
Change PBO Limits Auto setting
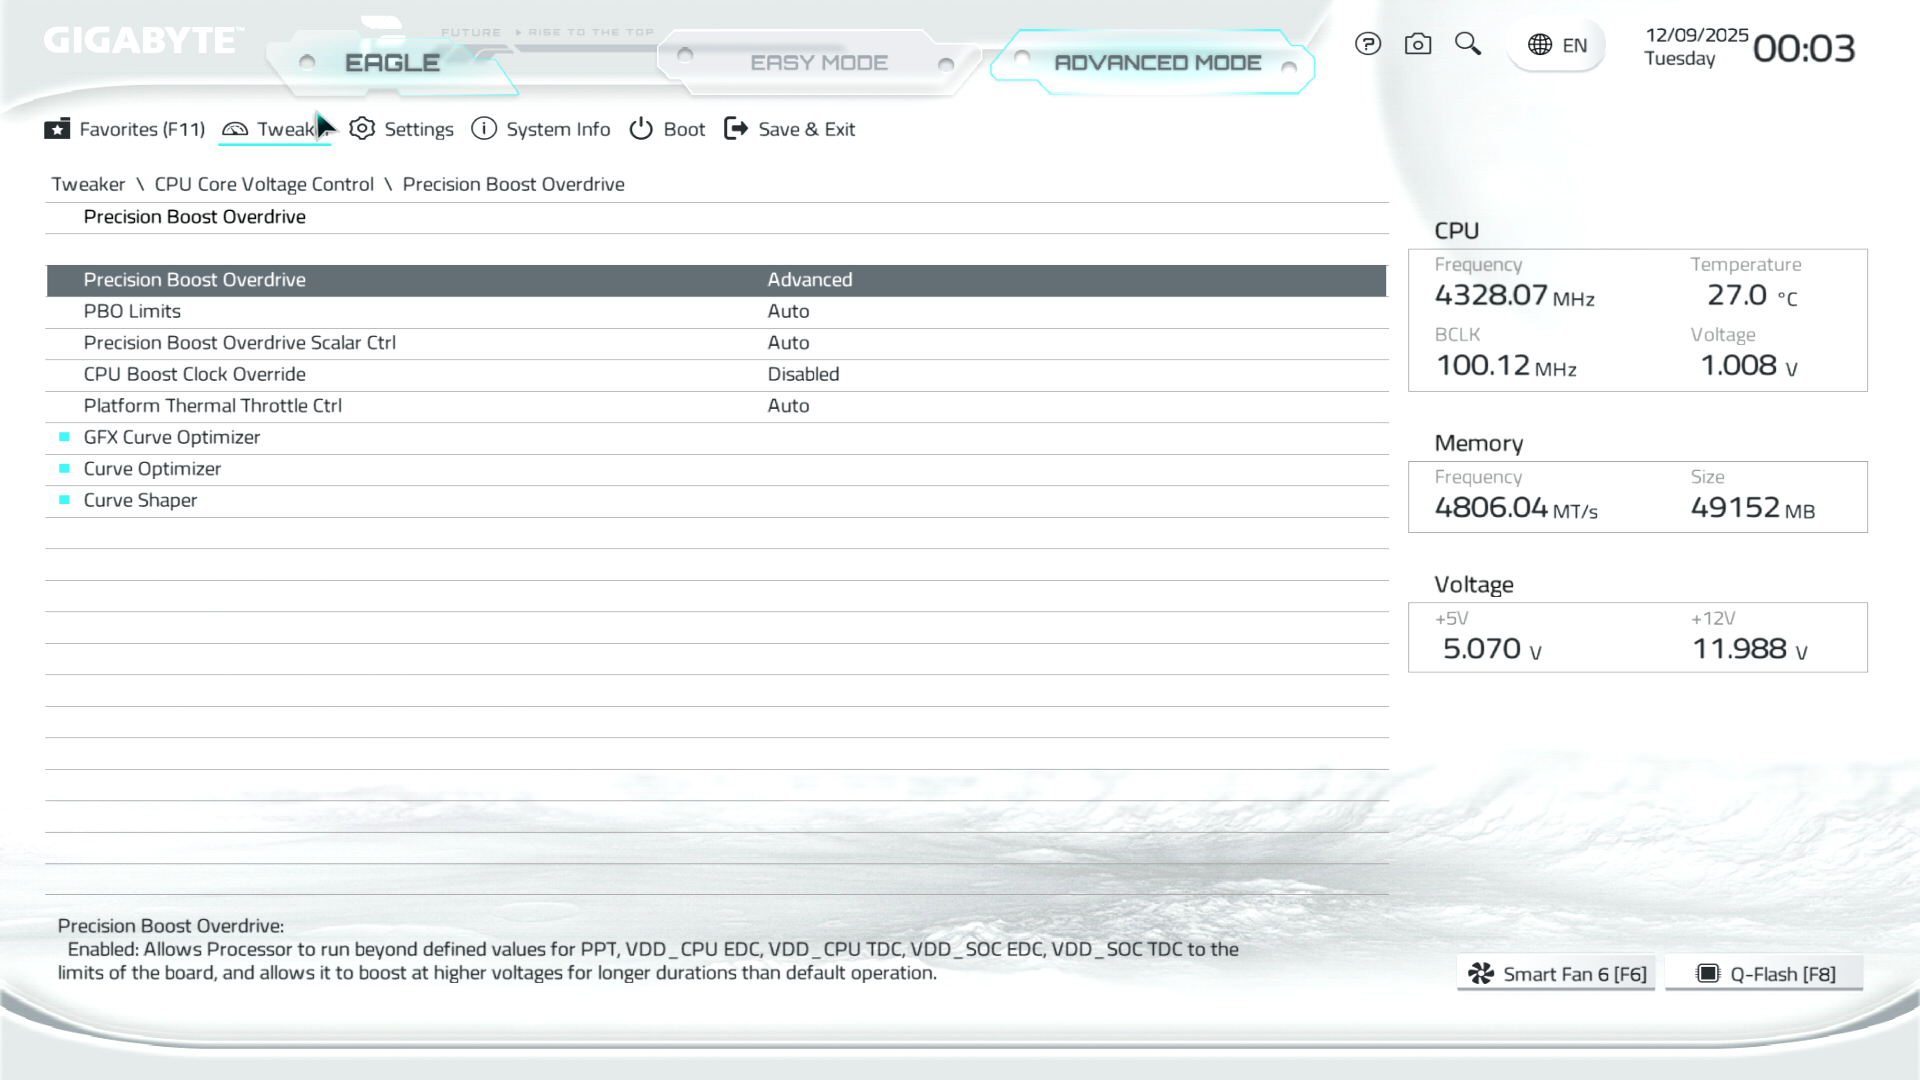[x=788, y=311]
